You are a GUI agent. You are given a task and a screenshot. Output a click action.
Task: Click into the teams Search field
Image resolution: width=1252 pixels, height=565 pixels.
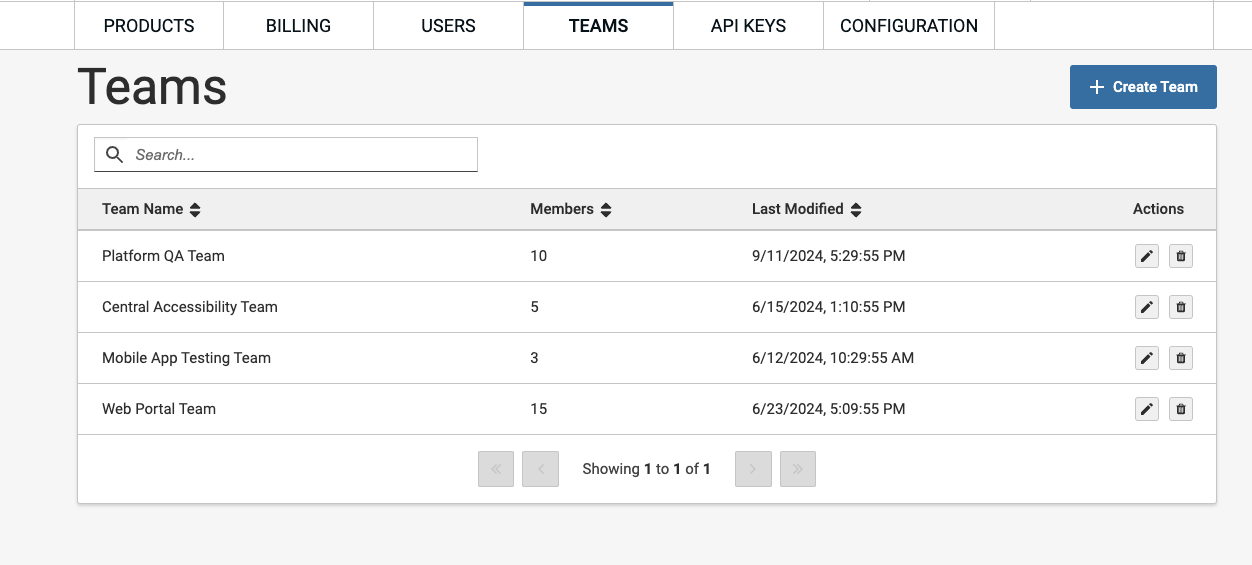300,155
